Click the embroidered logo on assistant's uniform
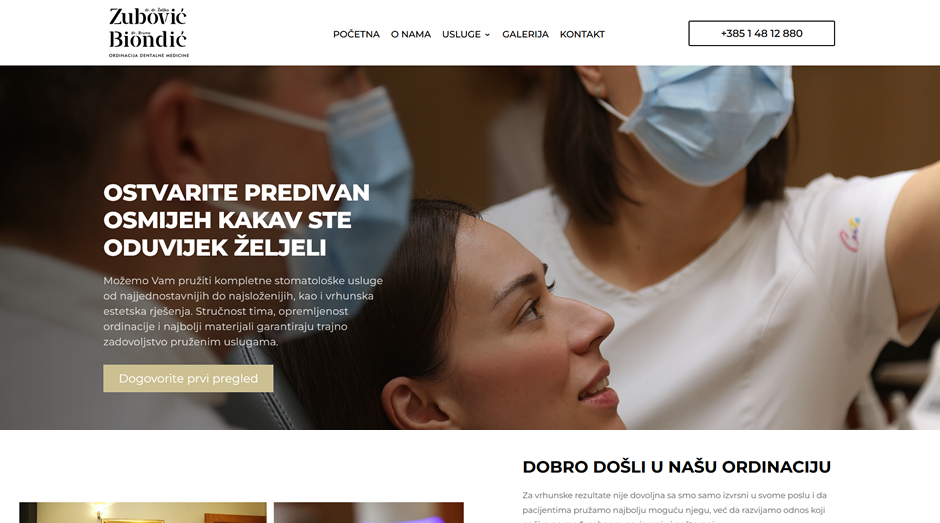Screen dimensions: 940x523 tap(850, 235)
